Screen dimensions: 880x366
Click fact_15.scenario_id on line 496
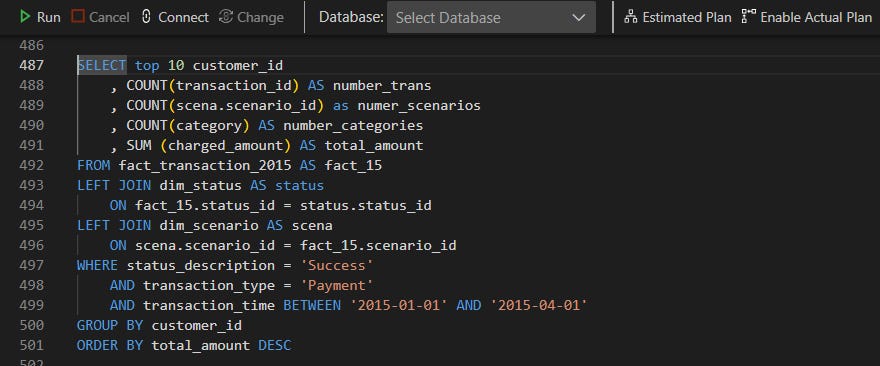click(378, 246)
